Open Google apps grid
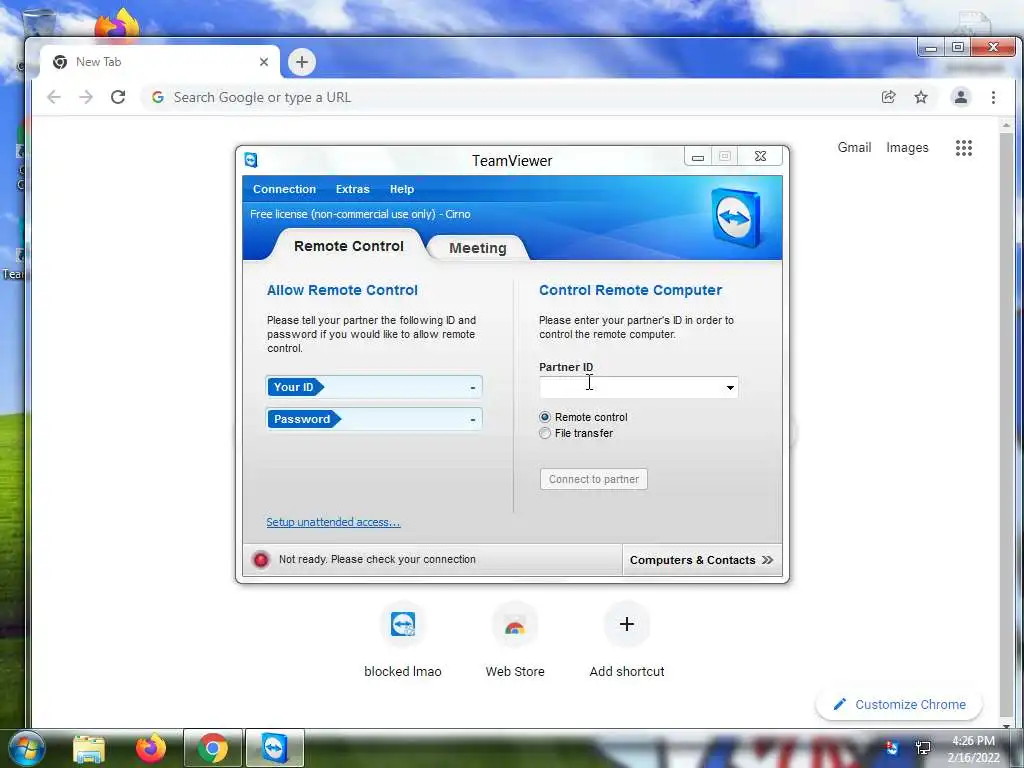Viewport: 1024px width, 768px height. point(964,148)
